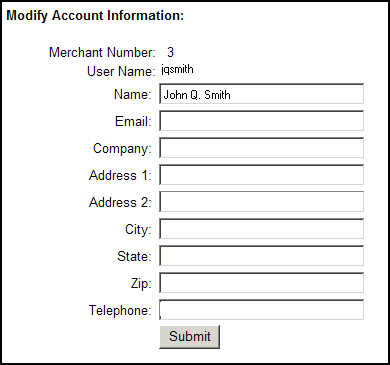Click the User Name label
This screenshot has height=365, width=390.
point(121,71)
